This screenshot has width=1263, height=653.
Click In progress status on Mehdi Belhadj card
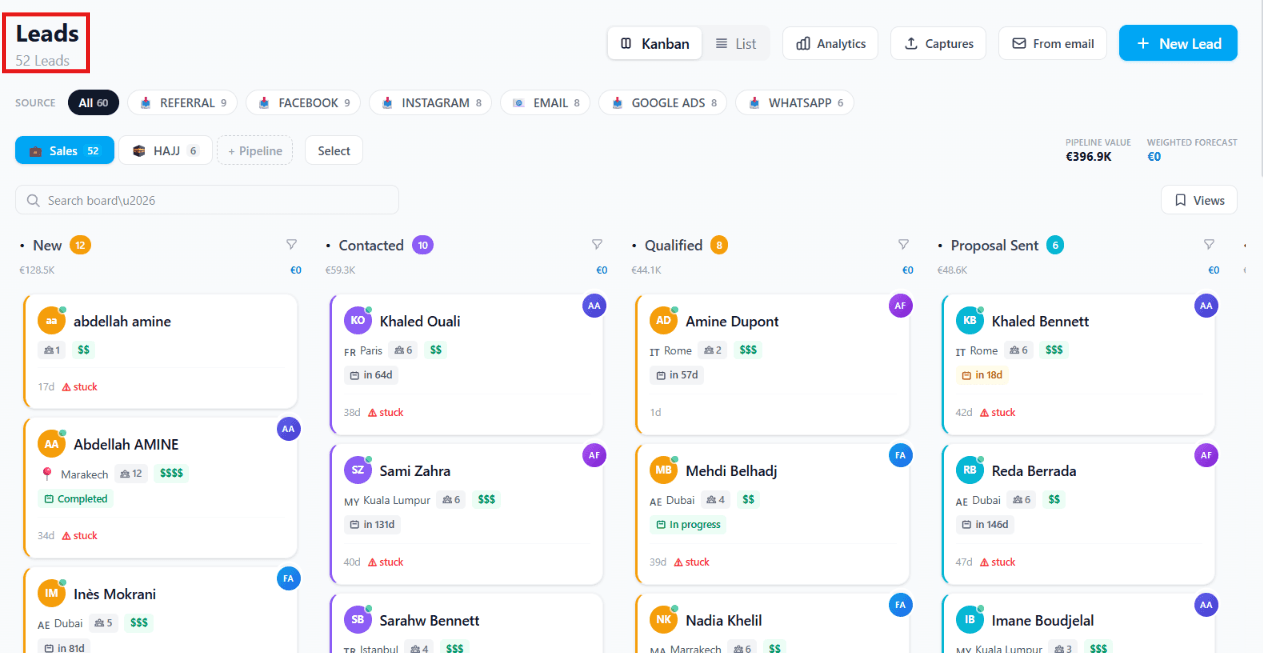point(688,525)
